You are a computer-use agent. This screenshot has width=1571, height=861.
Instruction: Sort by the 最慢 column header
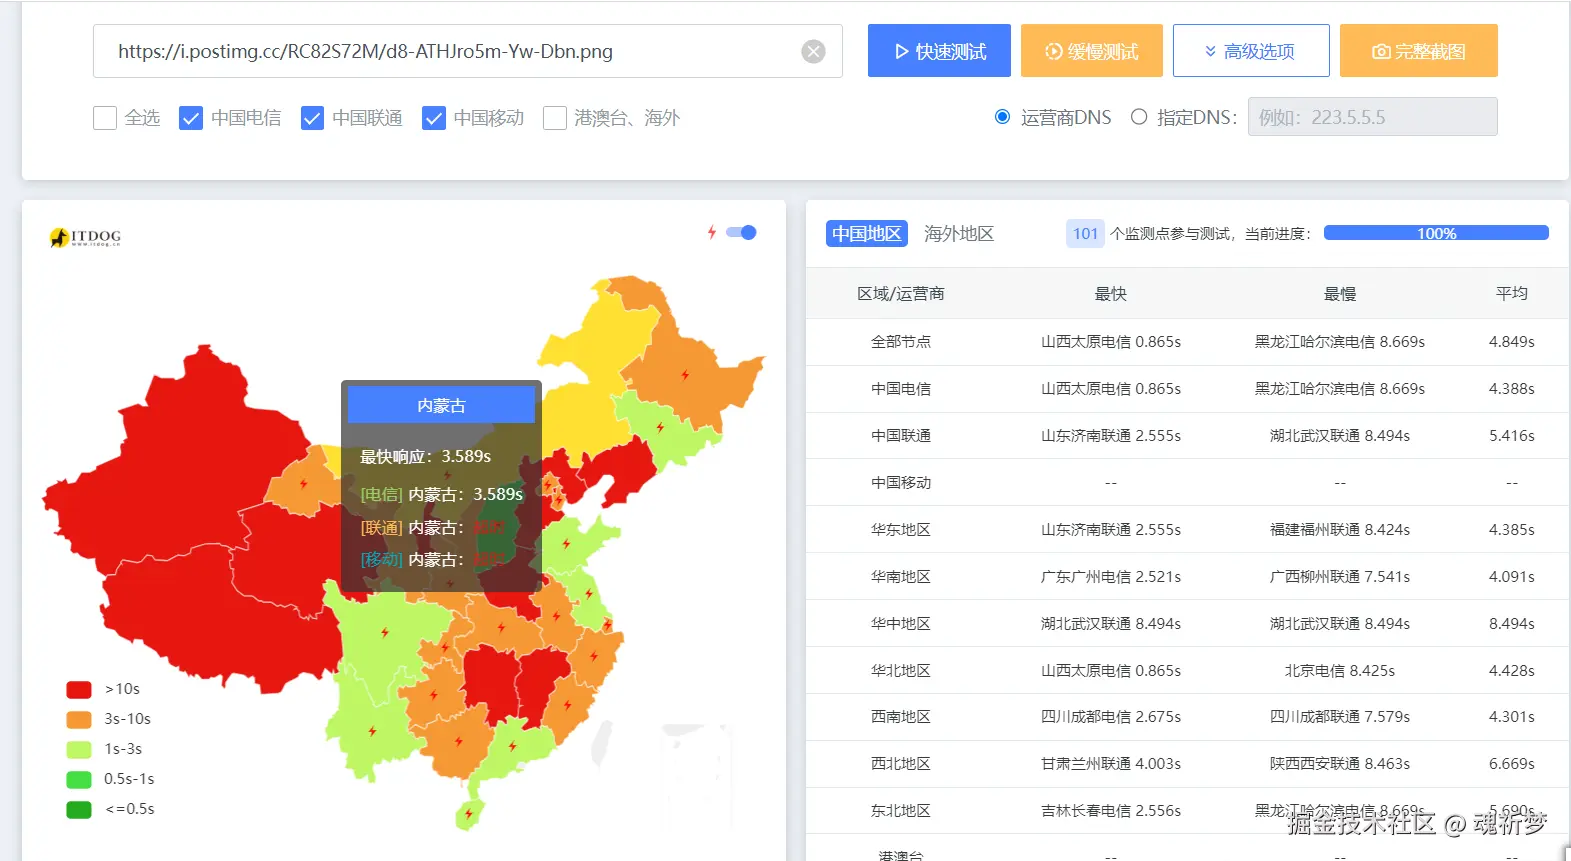(x=1339, y=294)
